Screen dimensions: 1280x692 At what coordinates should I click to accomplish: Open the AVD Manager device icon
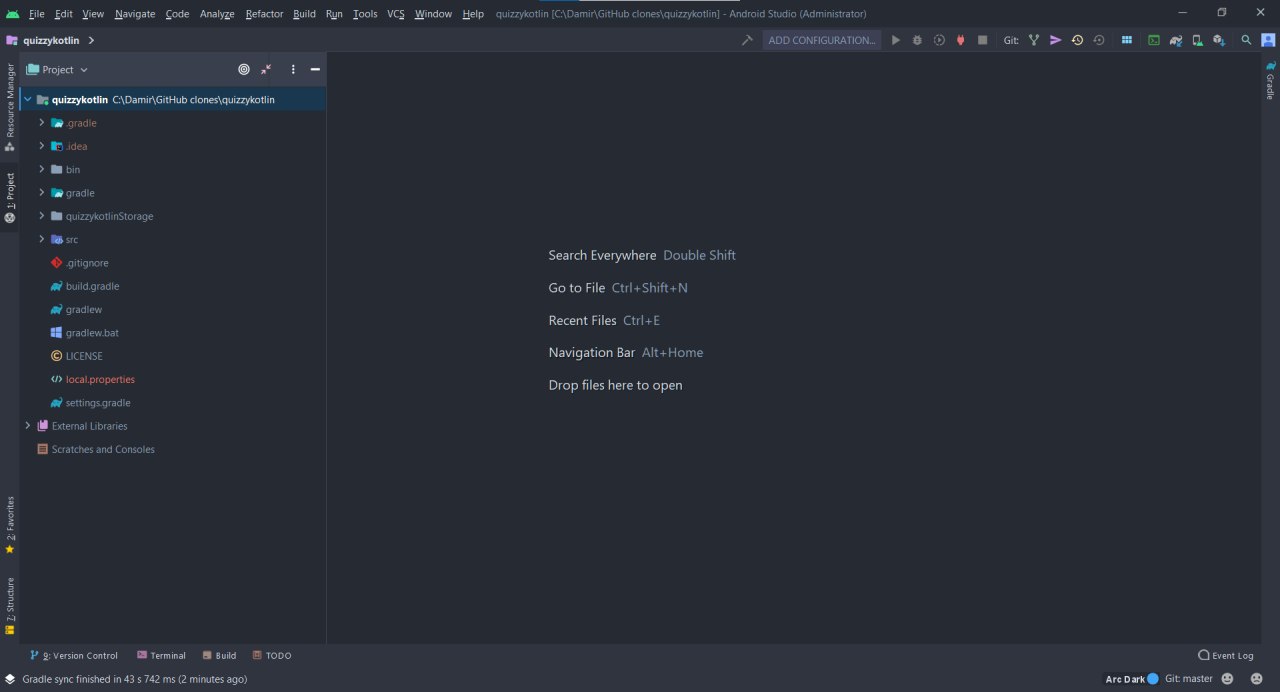tap(1197, 40)
